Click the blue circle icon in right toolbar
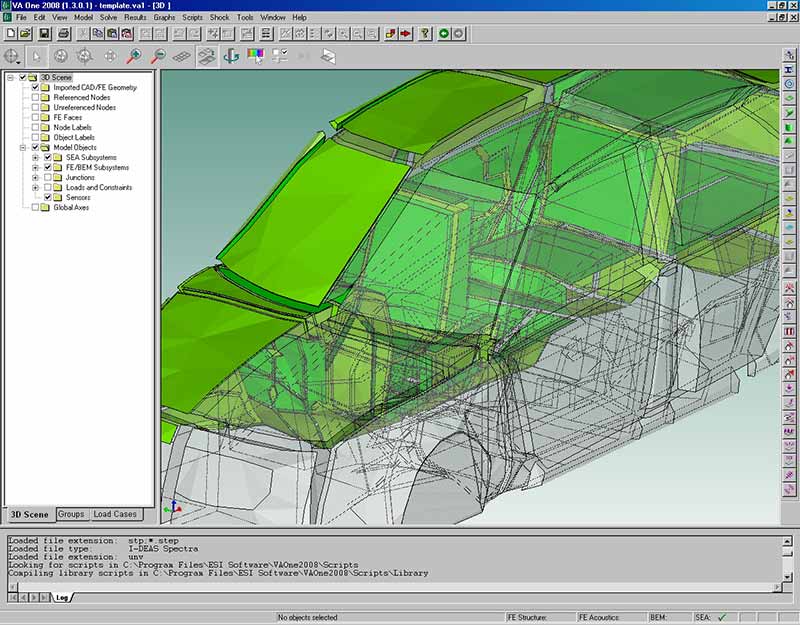Image resolution: width=800 pixels, height=625 pixels. 789,84
